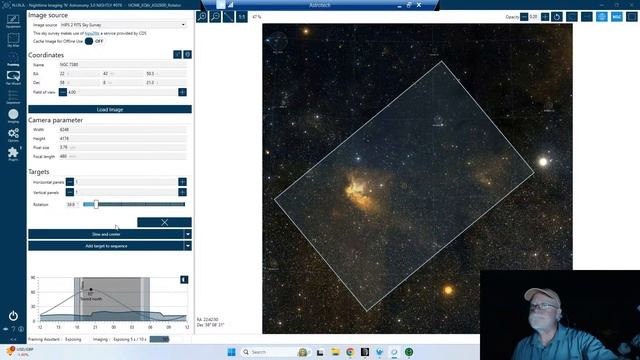
Task: Click the camera Width field
Action: tap(123, 129)
